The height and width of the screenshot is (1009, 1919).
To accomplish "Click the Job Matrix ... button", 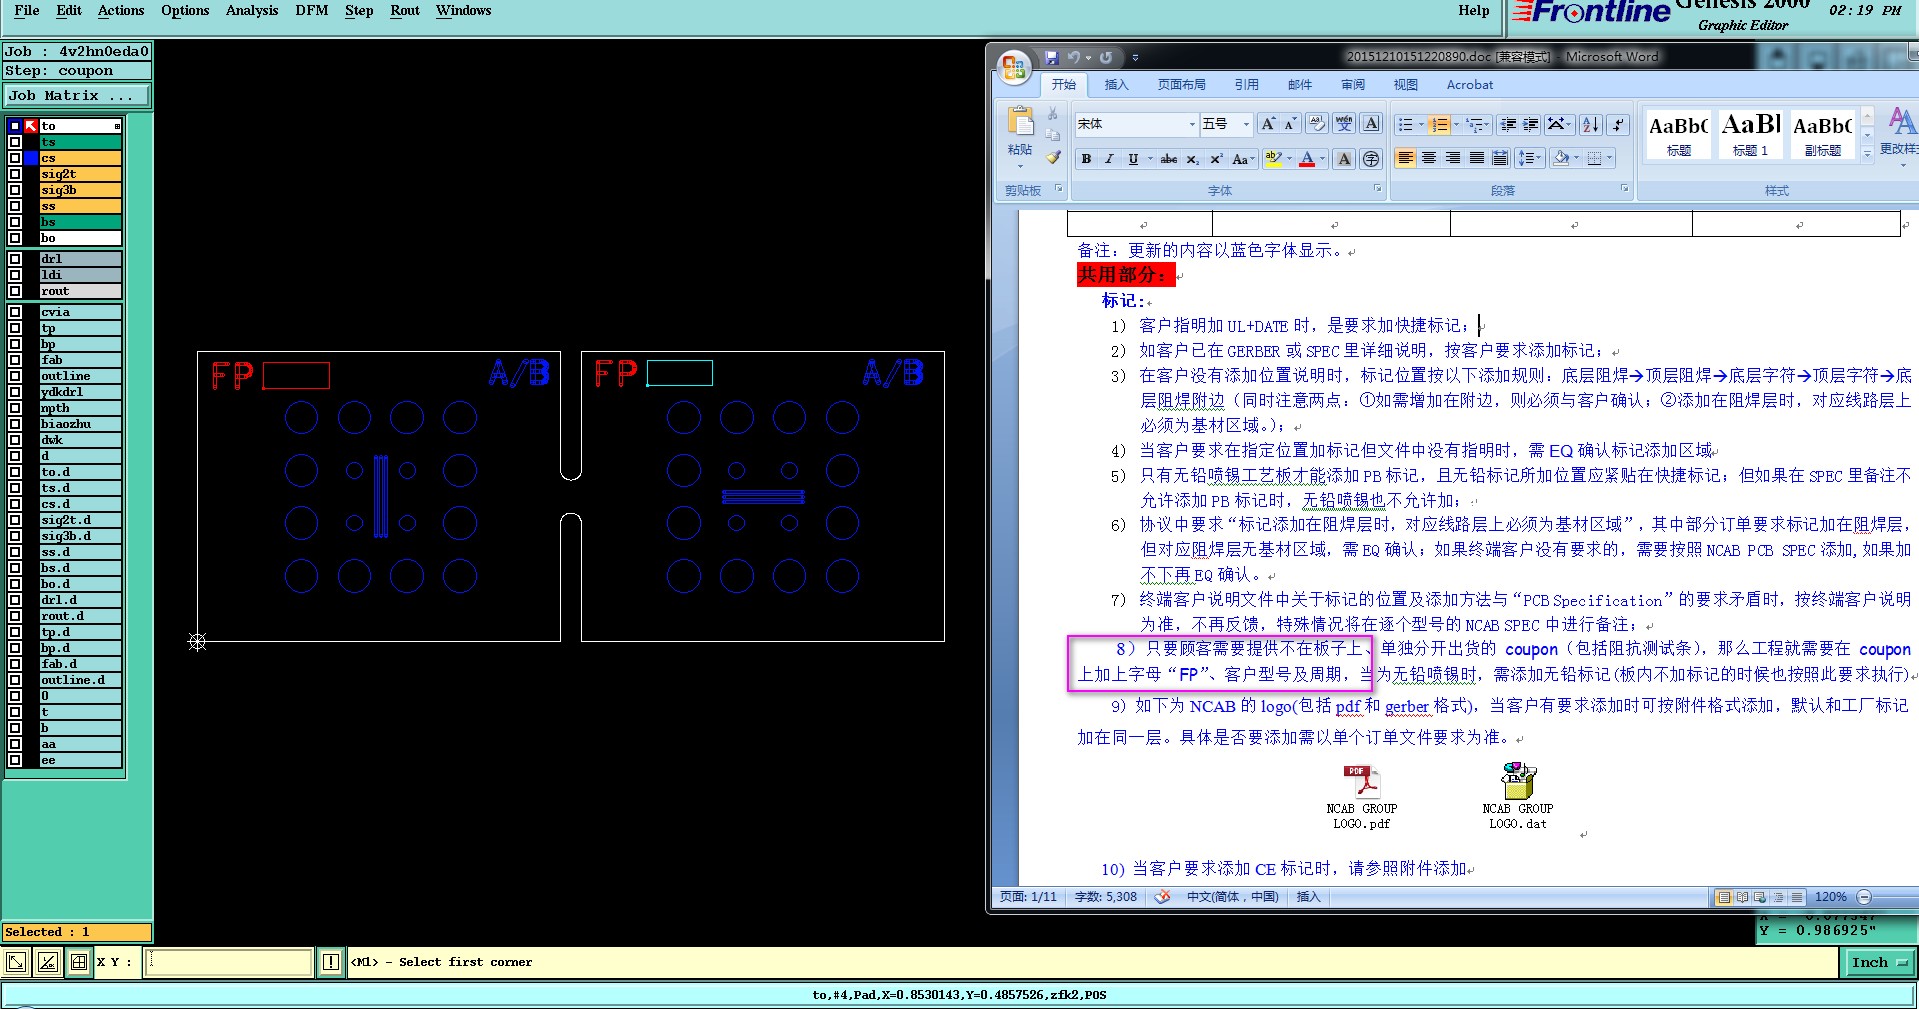I will click(77, 96).
